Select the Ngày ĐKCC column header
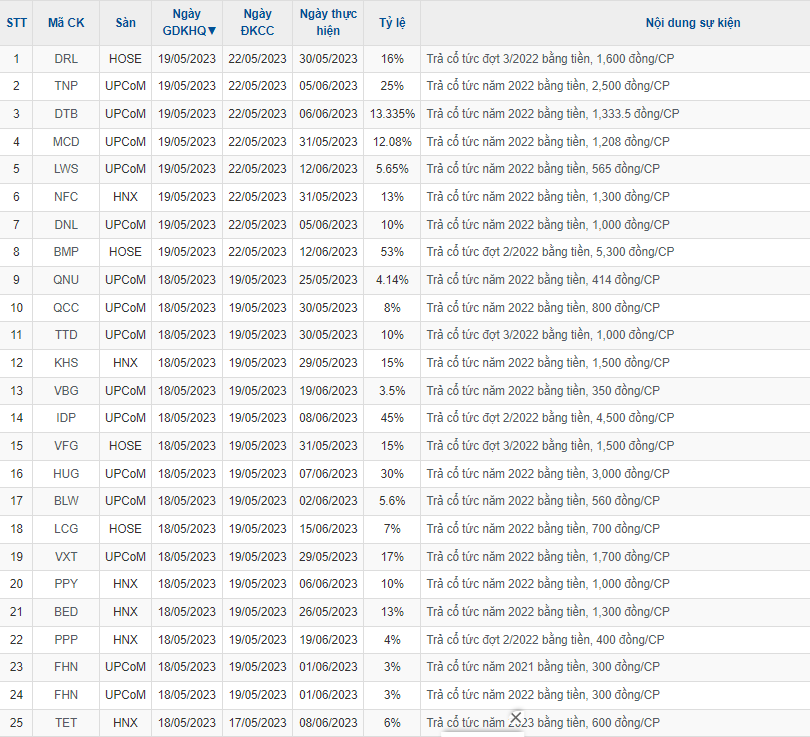This screenshot has width=810, height=737. 257,22
